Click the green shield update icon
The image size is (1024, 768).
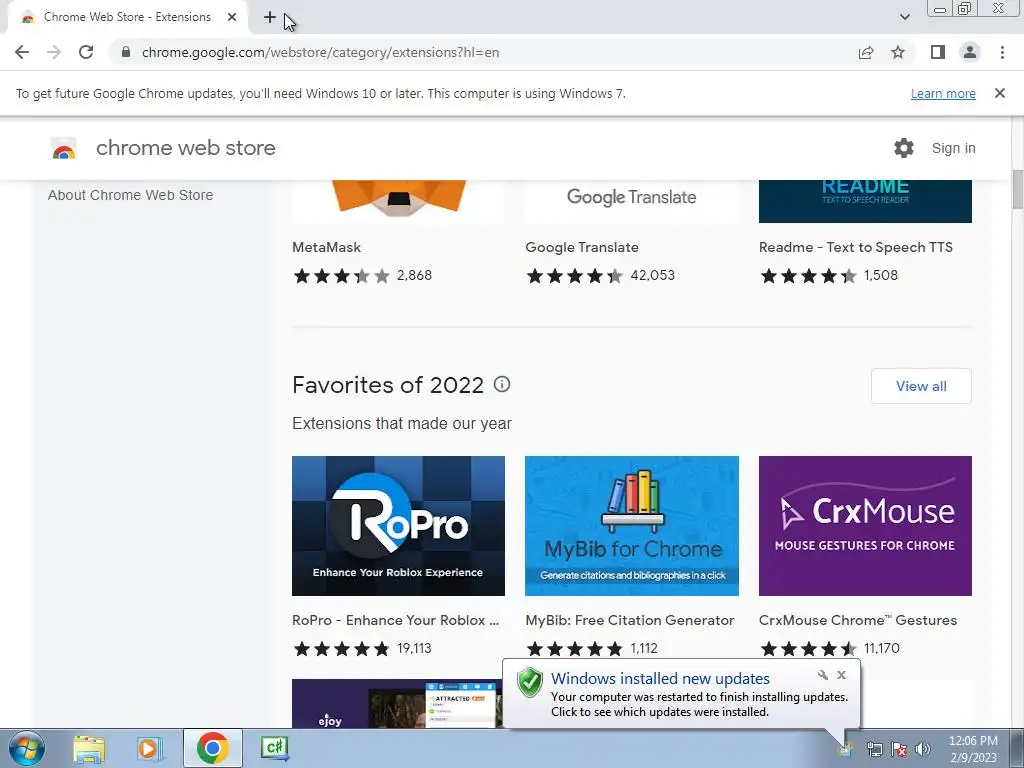click(530, 682)
